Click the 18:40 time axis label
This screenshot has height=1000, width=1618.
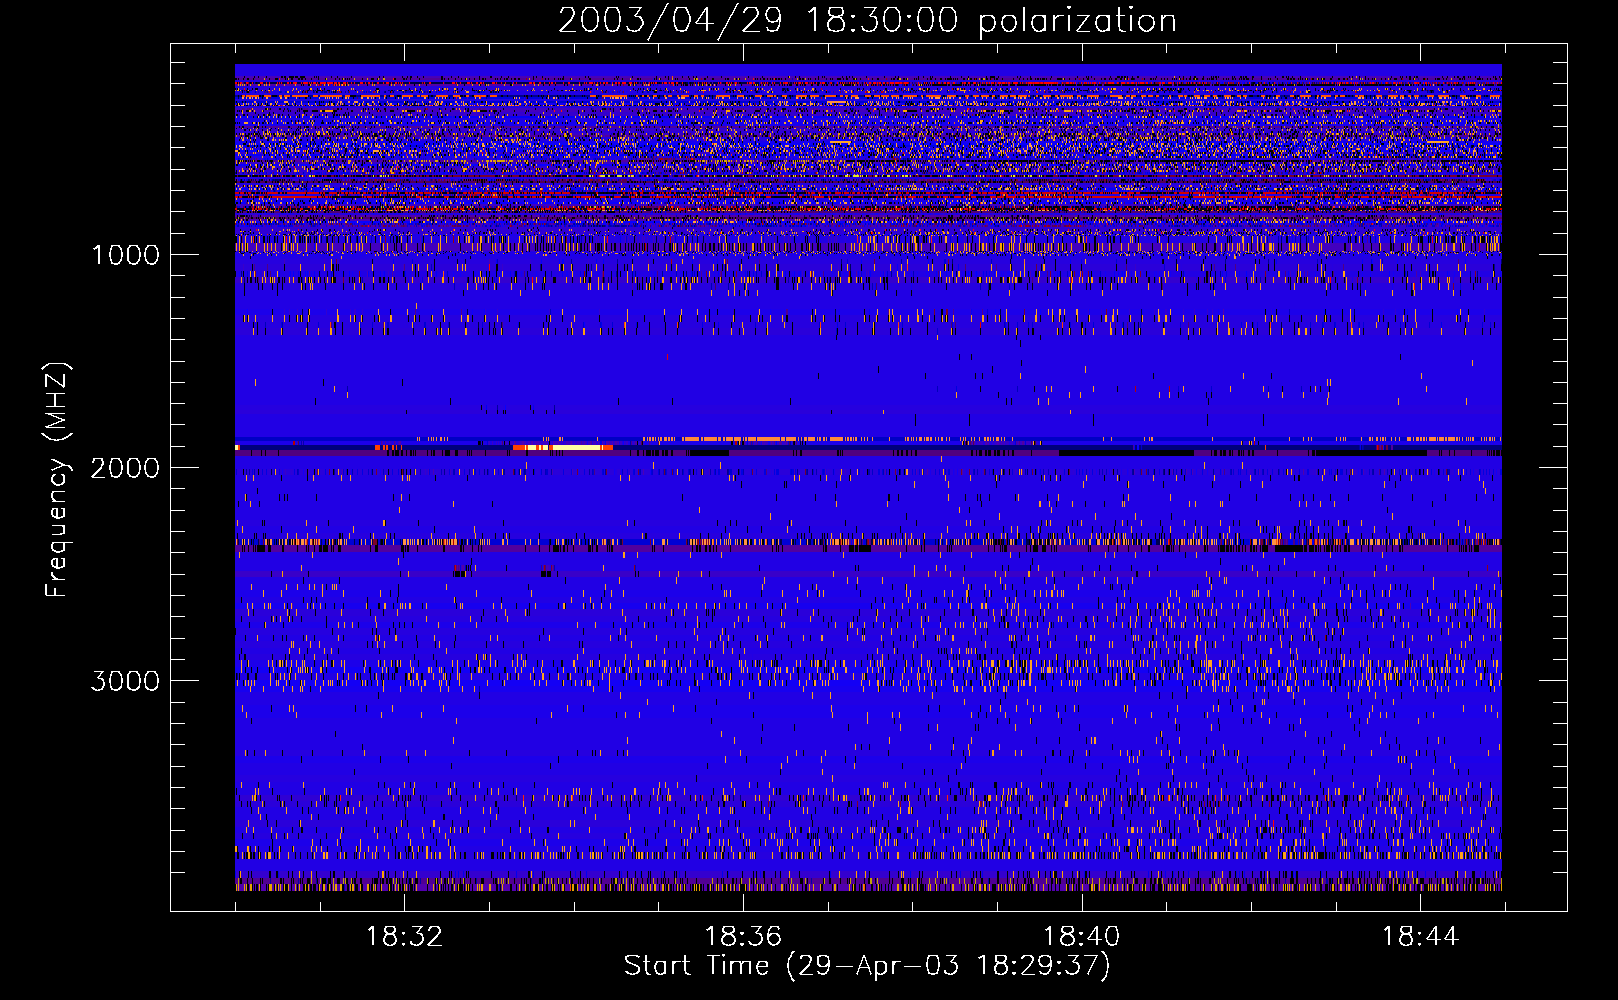click(1082, 937)
